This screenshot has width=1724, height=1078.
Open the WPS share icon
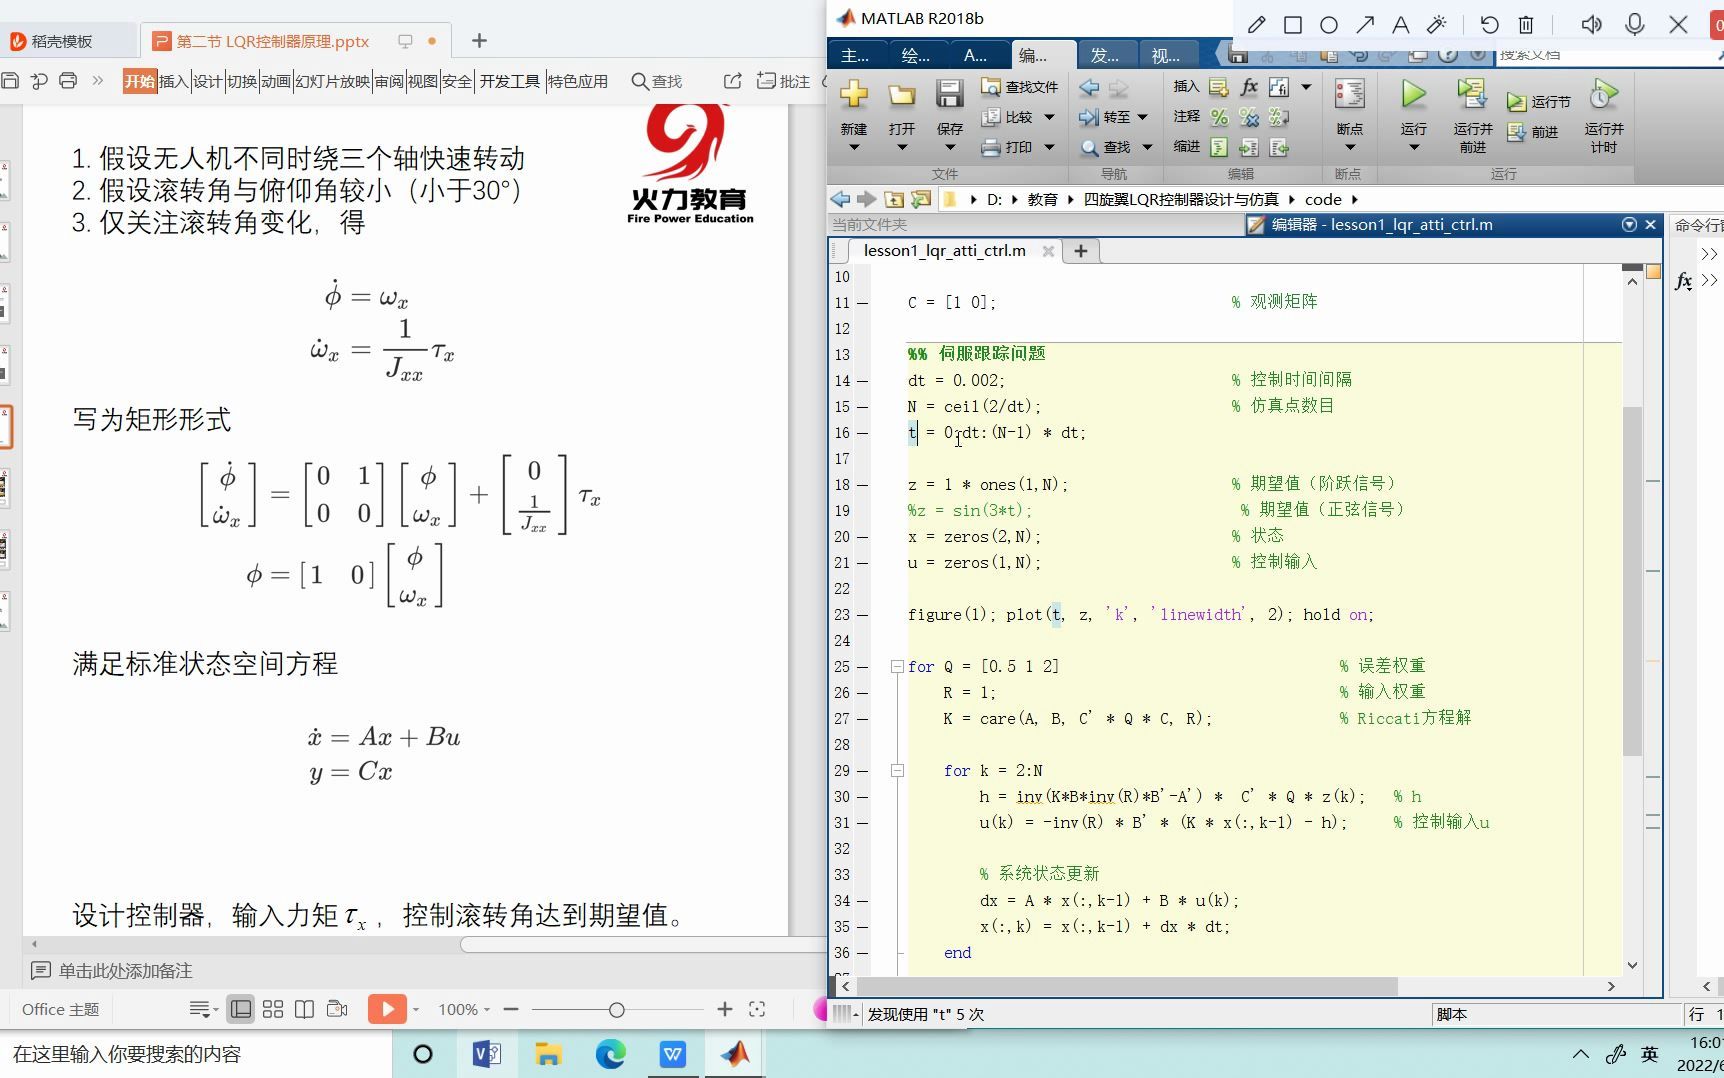coord(733,81)
